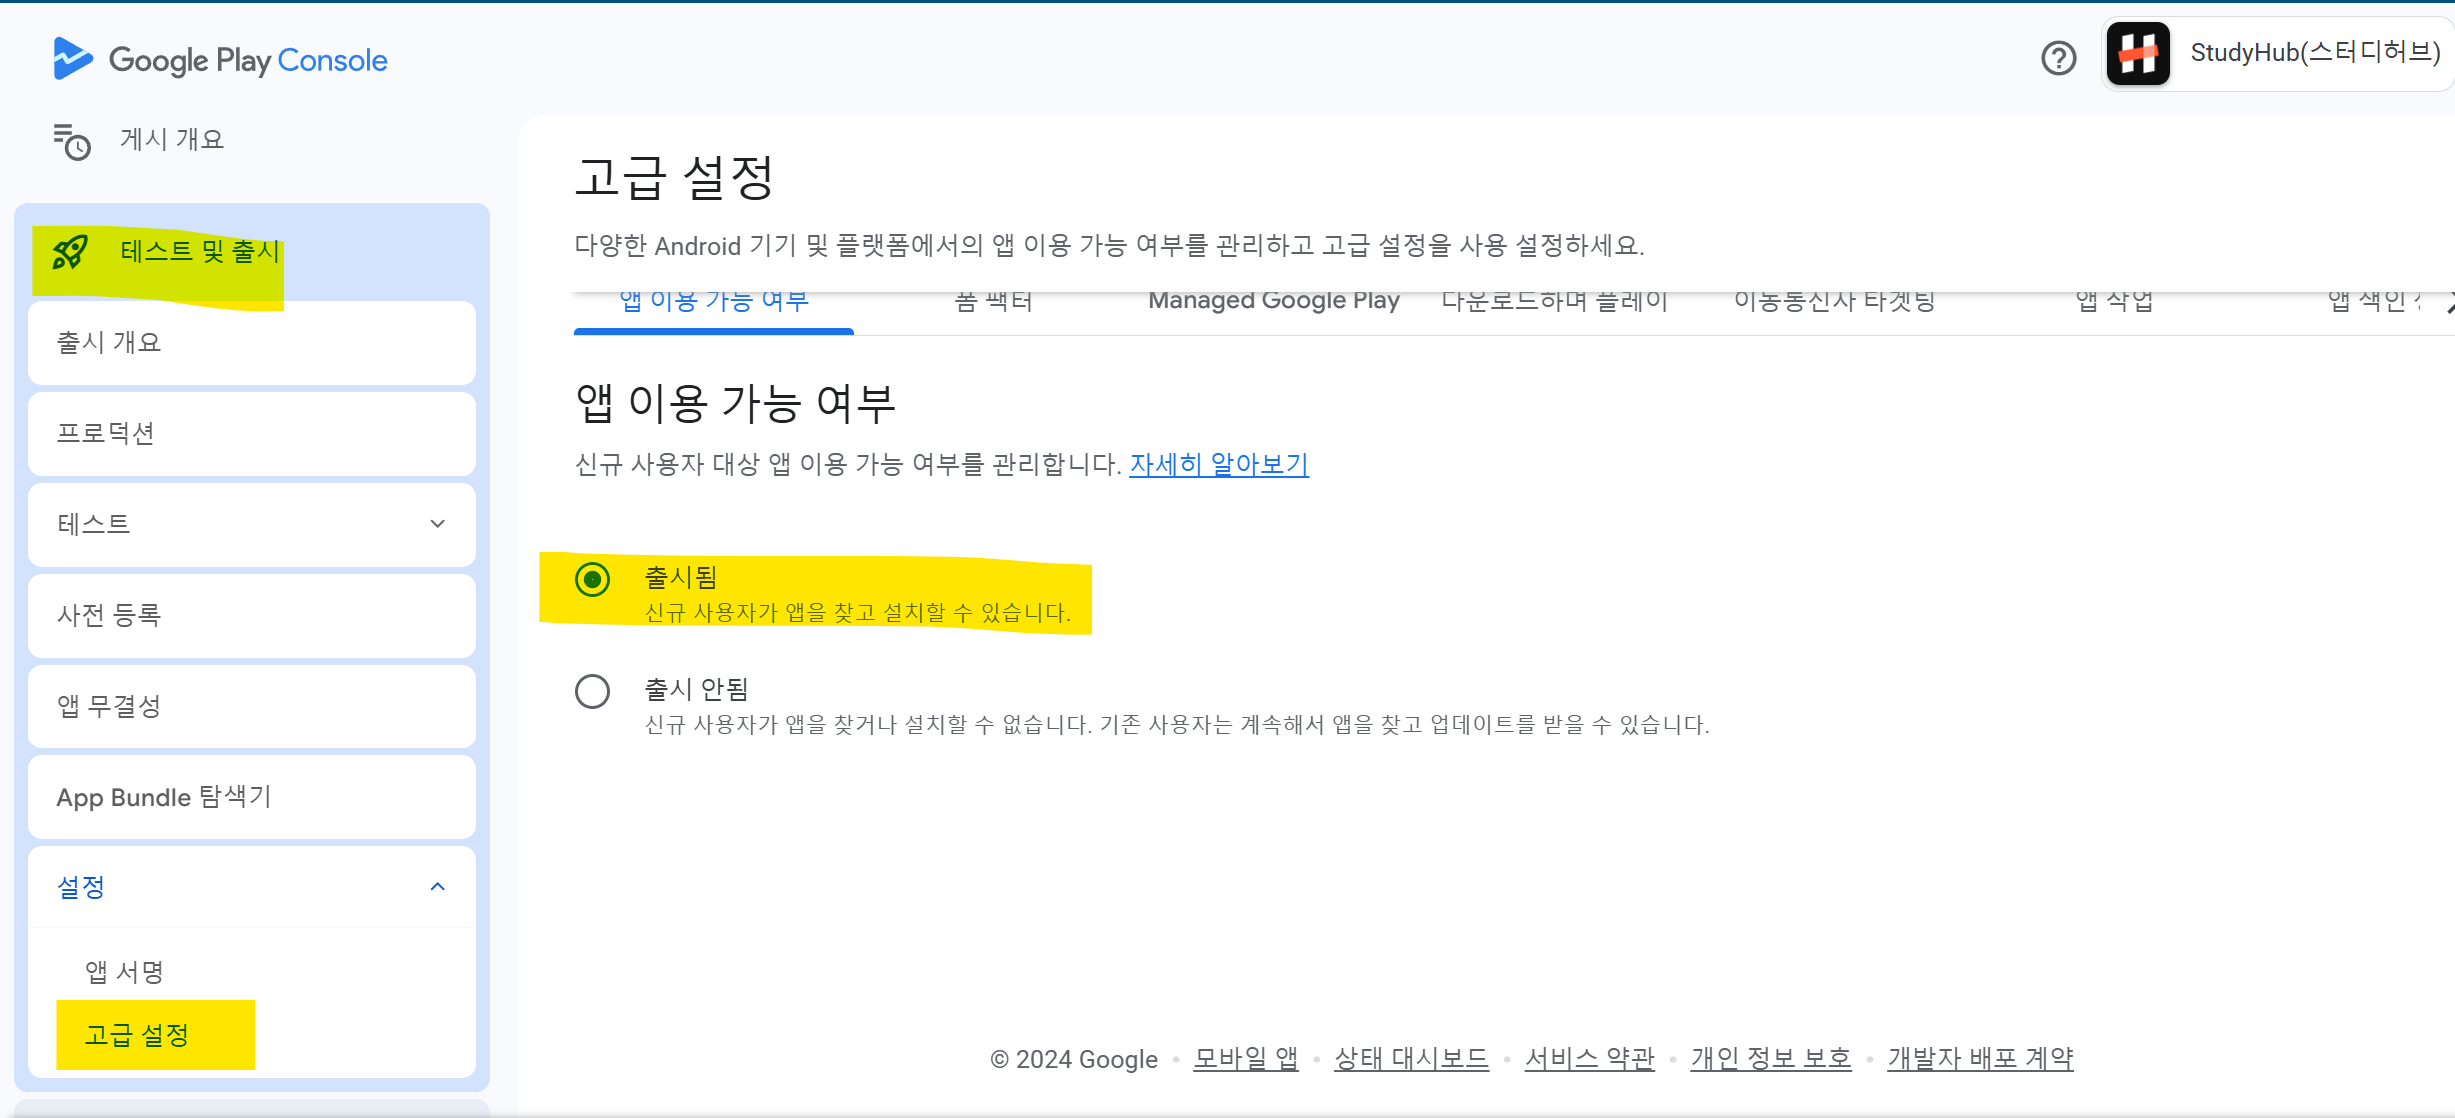
Task: Select the 출시됨 radio button
Action: click(x=592, y=579)
